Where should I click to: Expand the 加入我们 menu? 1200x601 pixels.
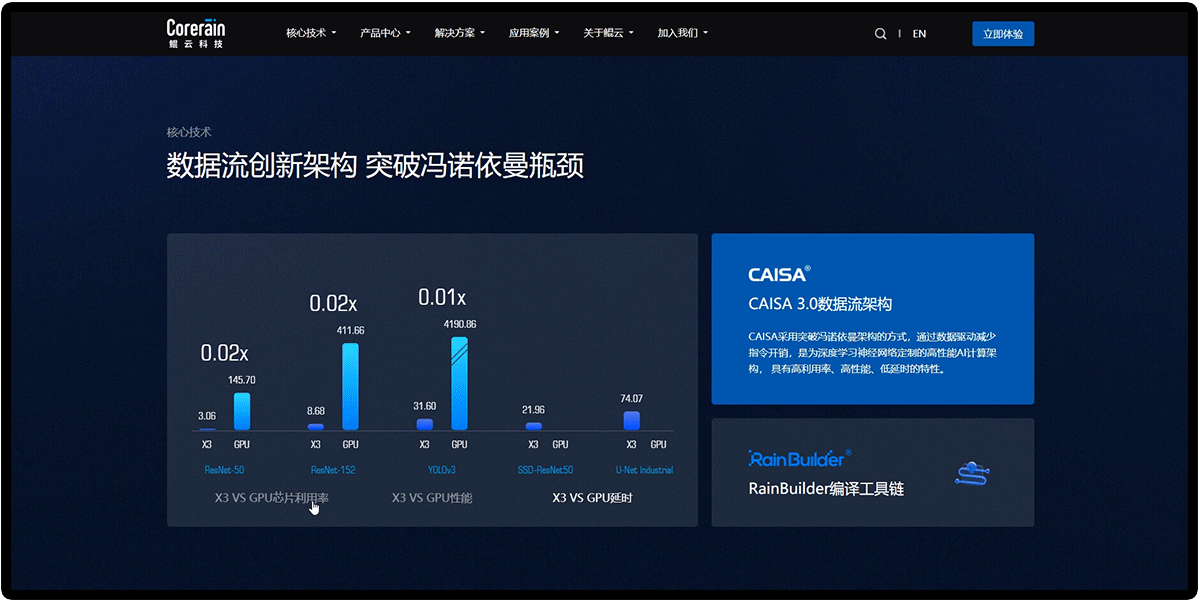[683, 33]
